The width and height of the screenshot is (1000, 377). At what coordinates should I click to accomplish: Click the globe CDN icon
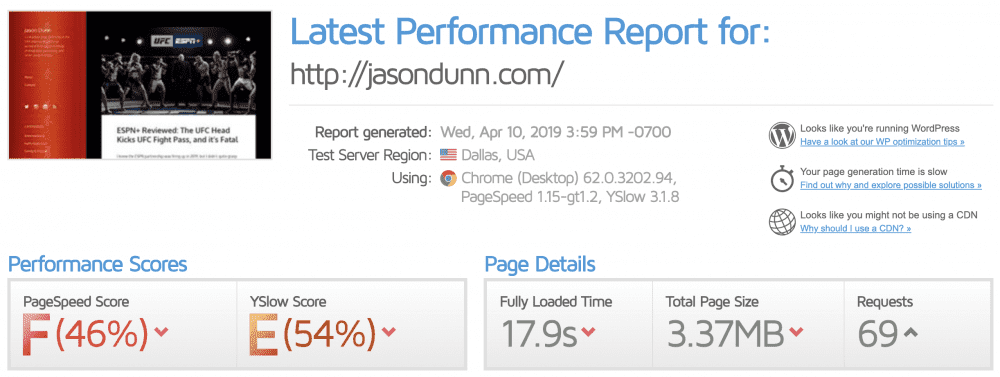(x=781, y=222)
